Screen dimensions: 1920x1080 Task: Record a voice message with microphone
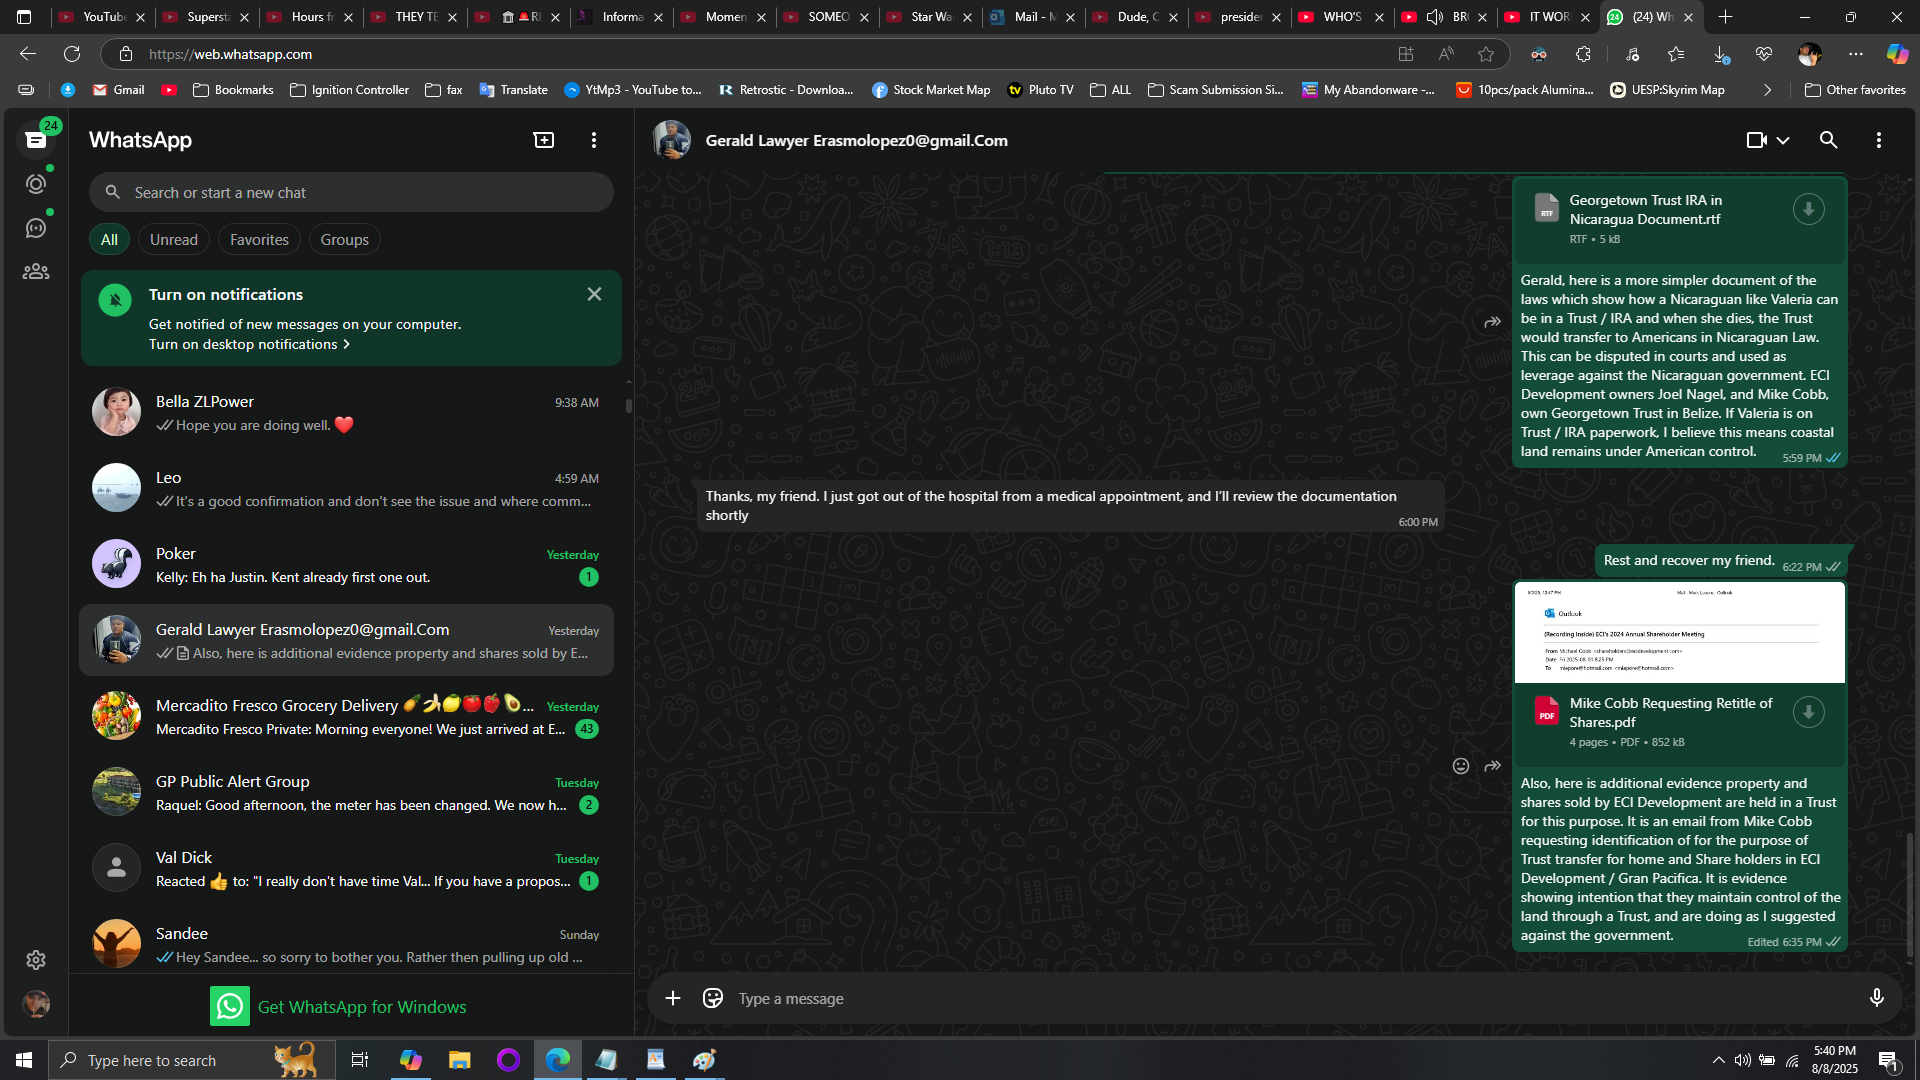(1876, 998)
